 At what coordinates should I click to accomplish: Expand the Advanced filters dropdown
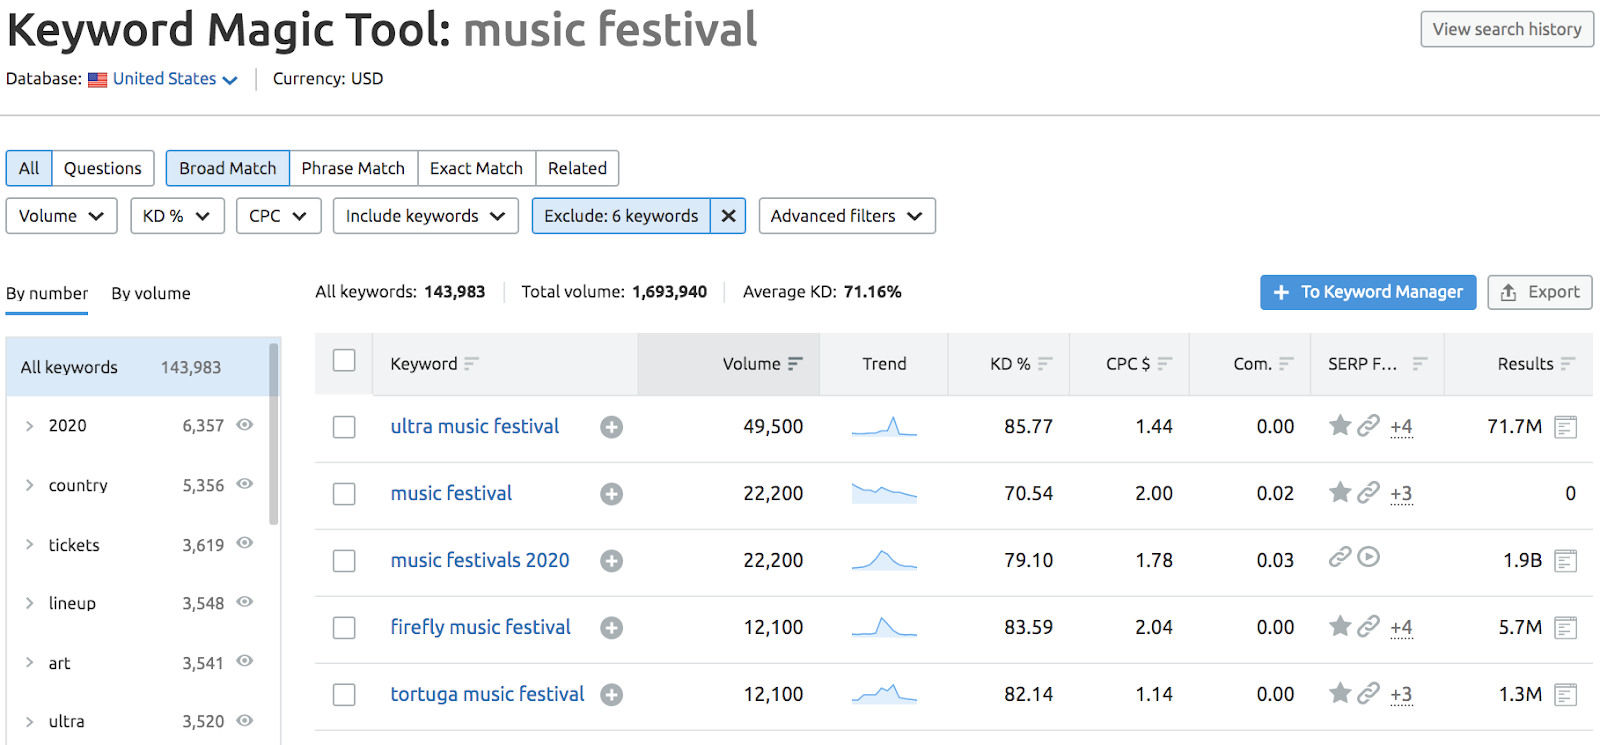tap(846, 216)
